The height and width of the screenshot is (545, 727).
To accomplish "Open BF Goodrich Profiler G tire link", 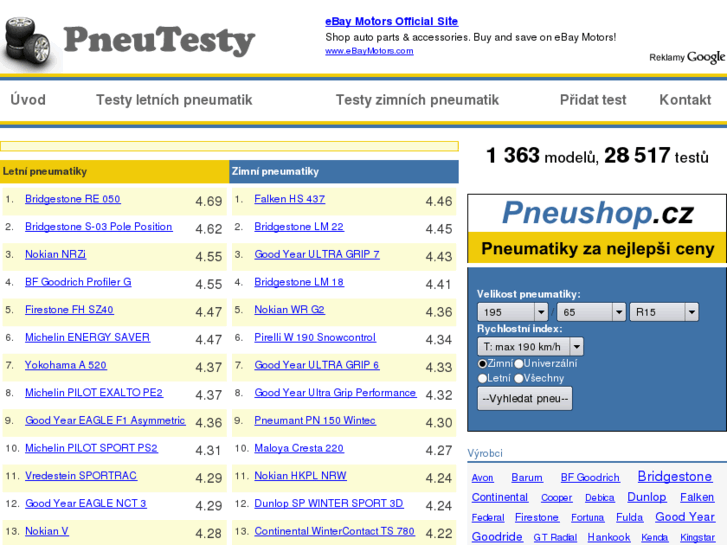I will (x=78, y=282).
